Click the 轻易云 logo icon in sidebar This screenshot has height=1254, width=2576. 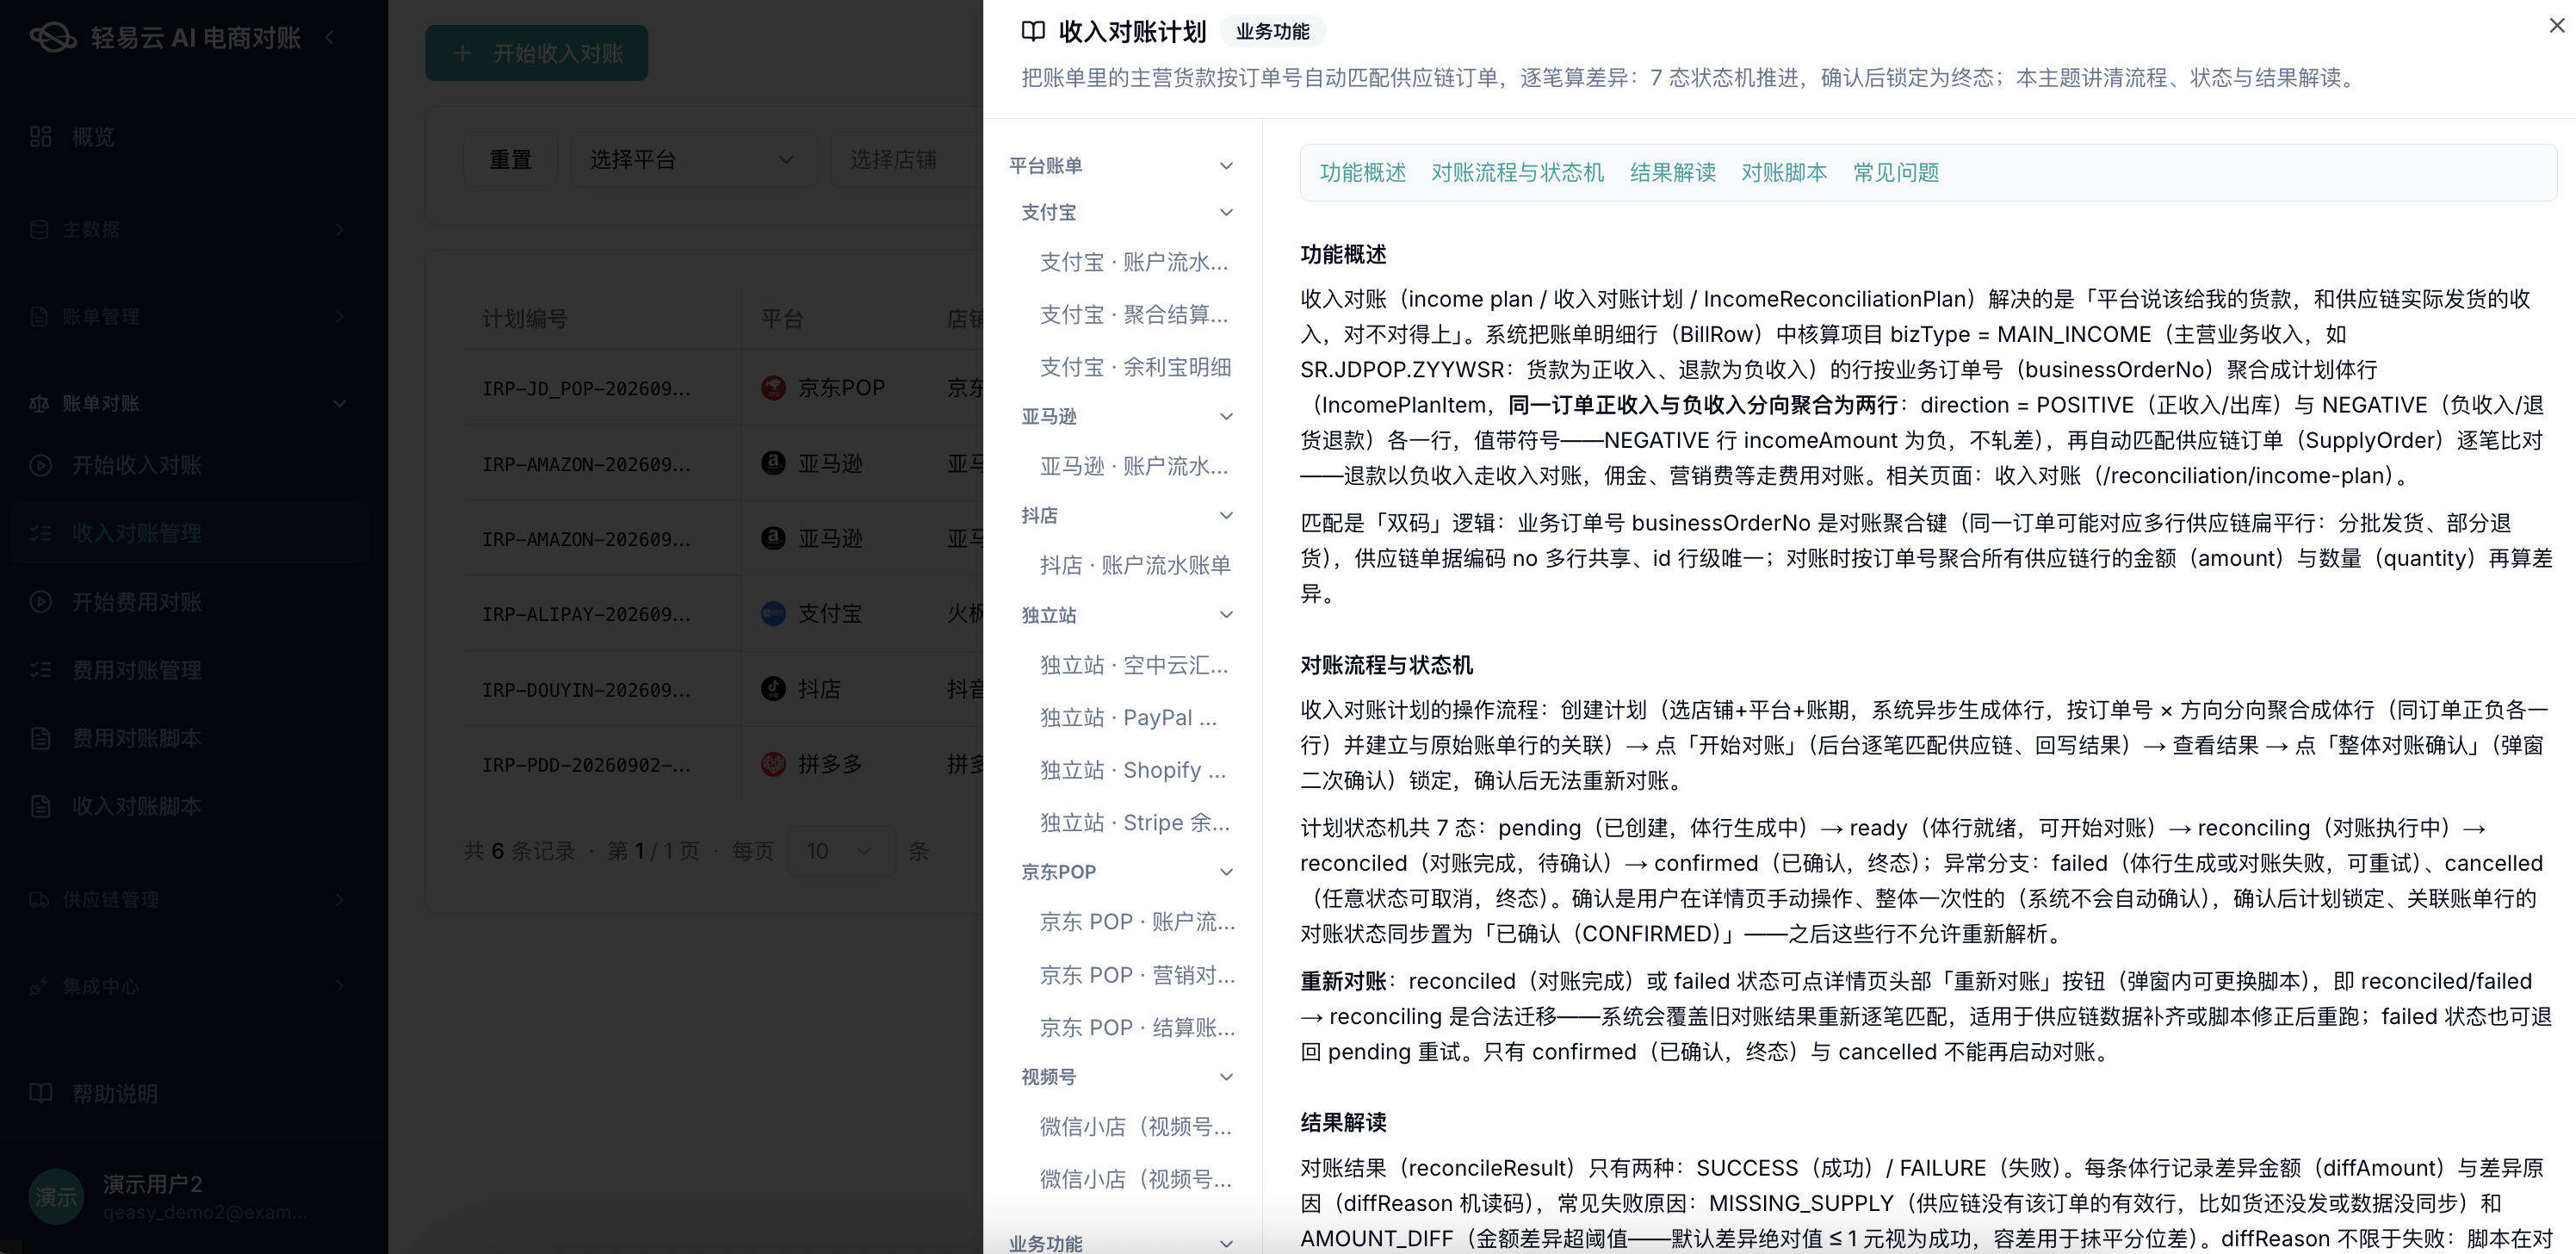pos(53,38)
